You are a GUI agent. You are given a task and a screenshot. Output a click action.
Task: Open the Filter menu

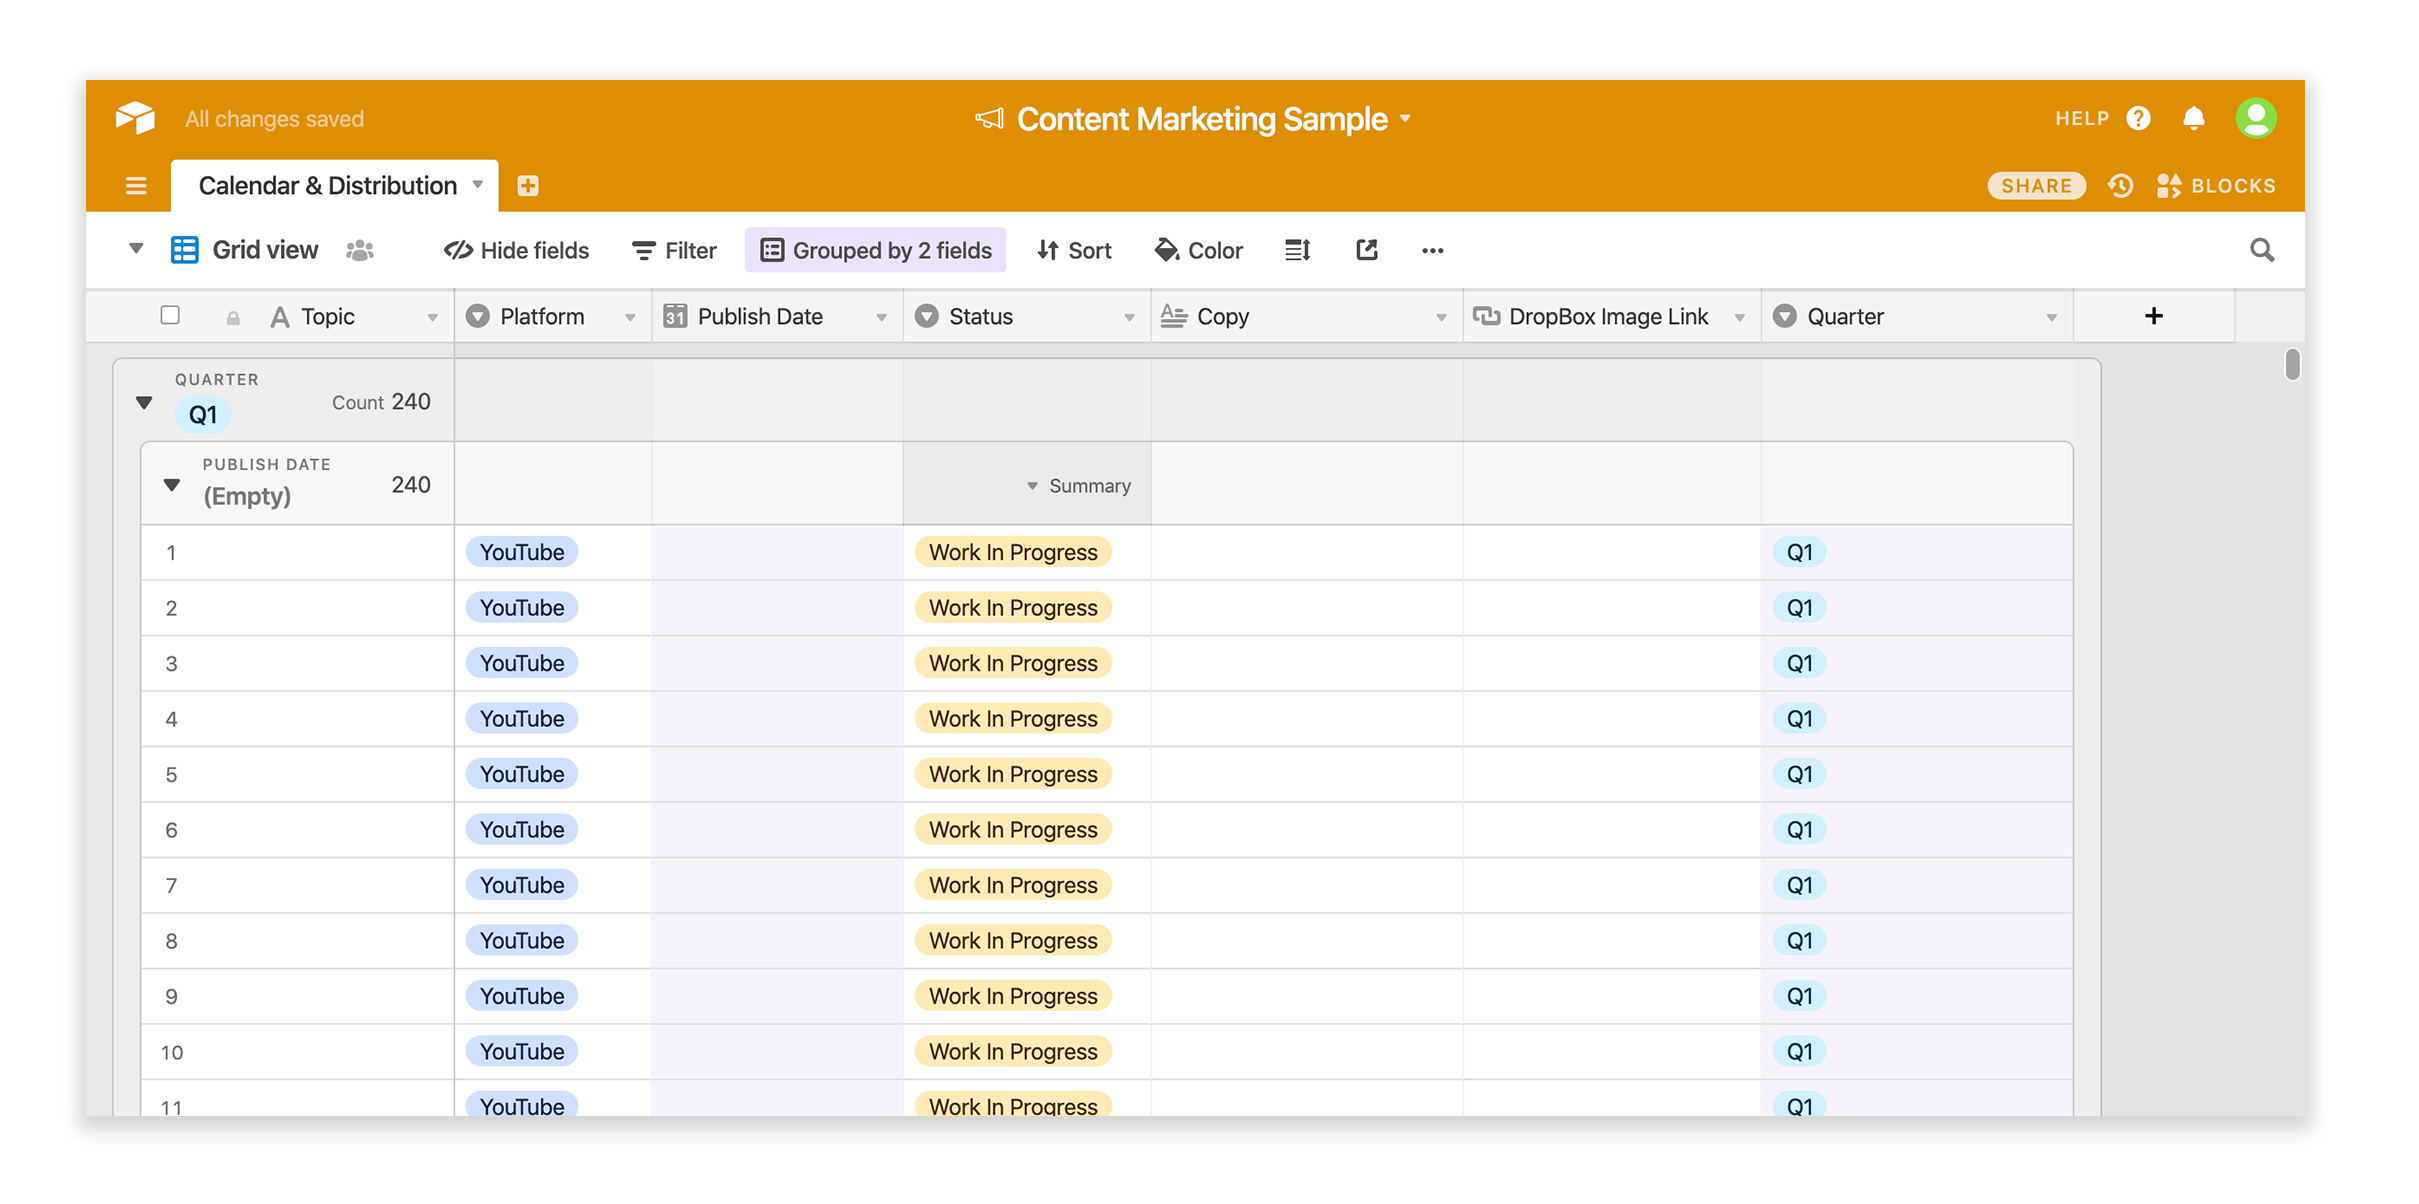(674, 250)
